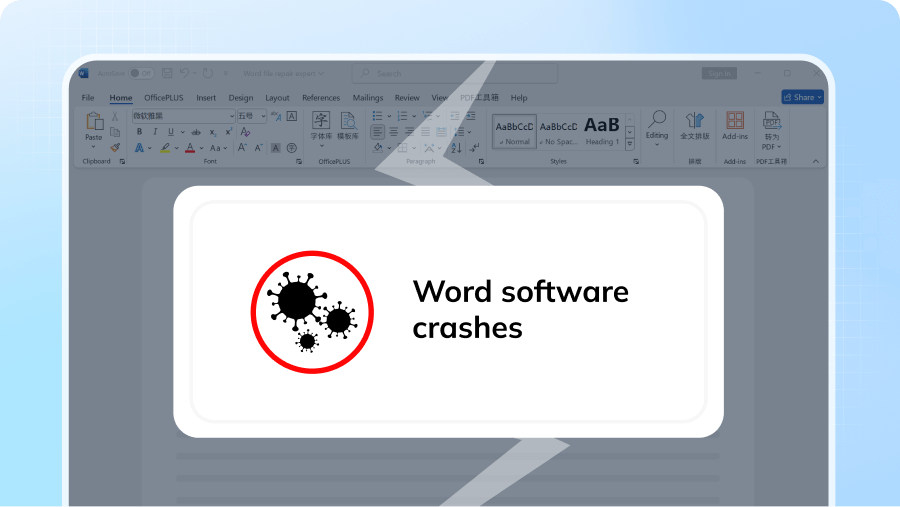Viewport: 900px width, 507px height.
Task: Apply the Heading 1 style
Action: point(602,132)
